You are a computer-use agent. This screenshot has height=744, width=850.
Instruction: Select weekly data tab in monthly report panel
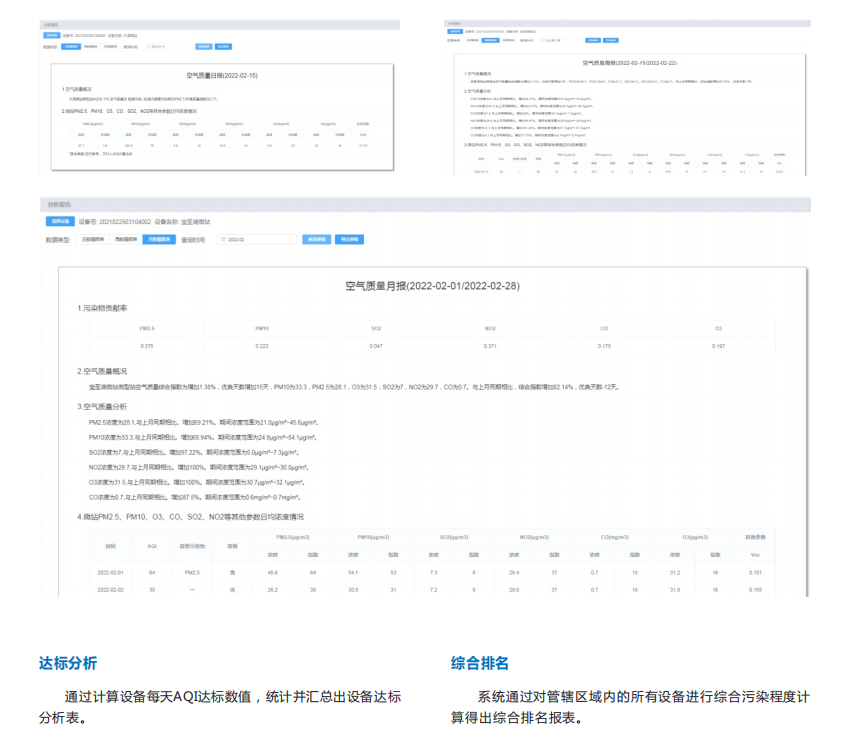(x=126, y=239)
